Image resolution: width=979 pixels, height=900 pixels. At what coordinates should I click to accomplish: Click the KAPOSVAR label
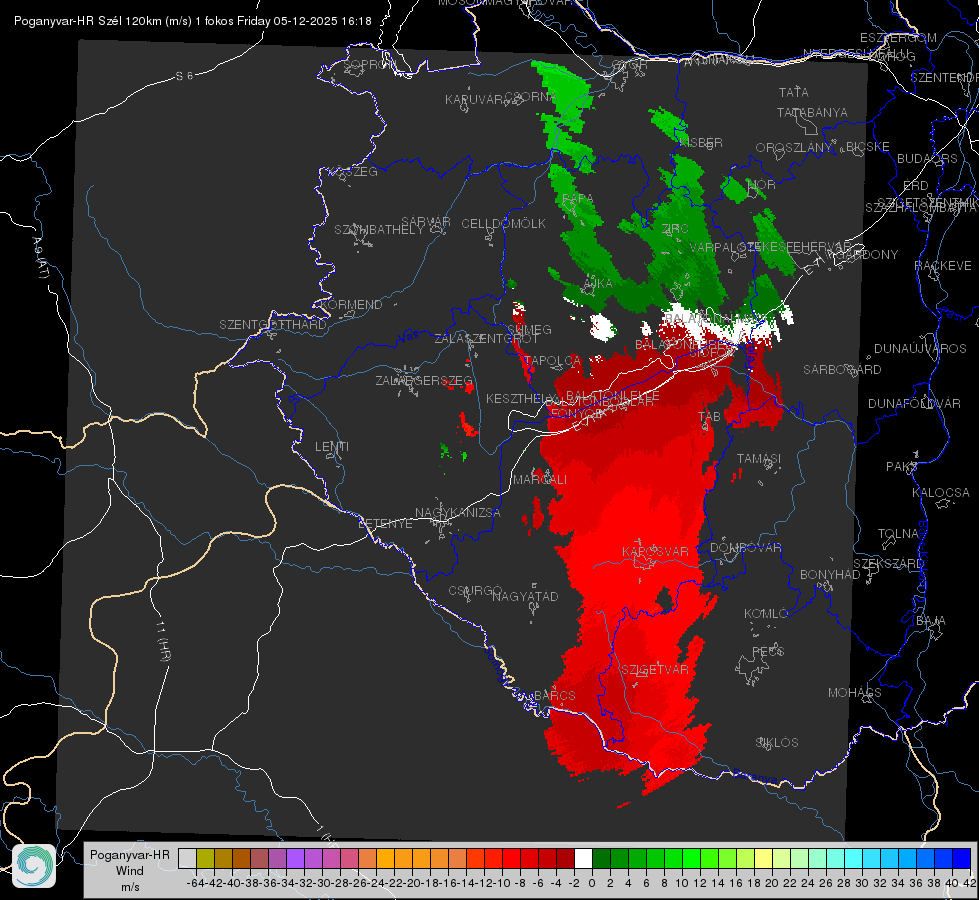656,551
